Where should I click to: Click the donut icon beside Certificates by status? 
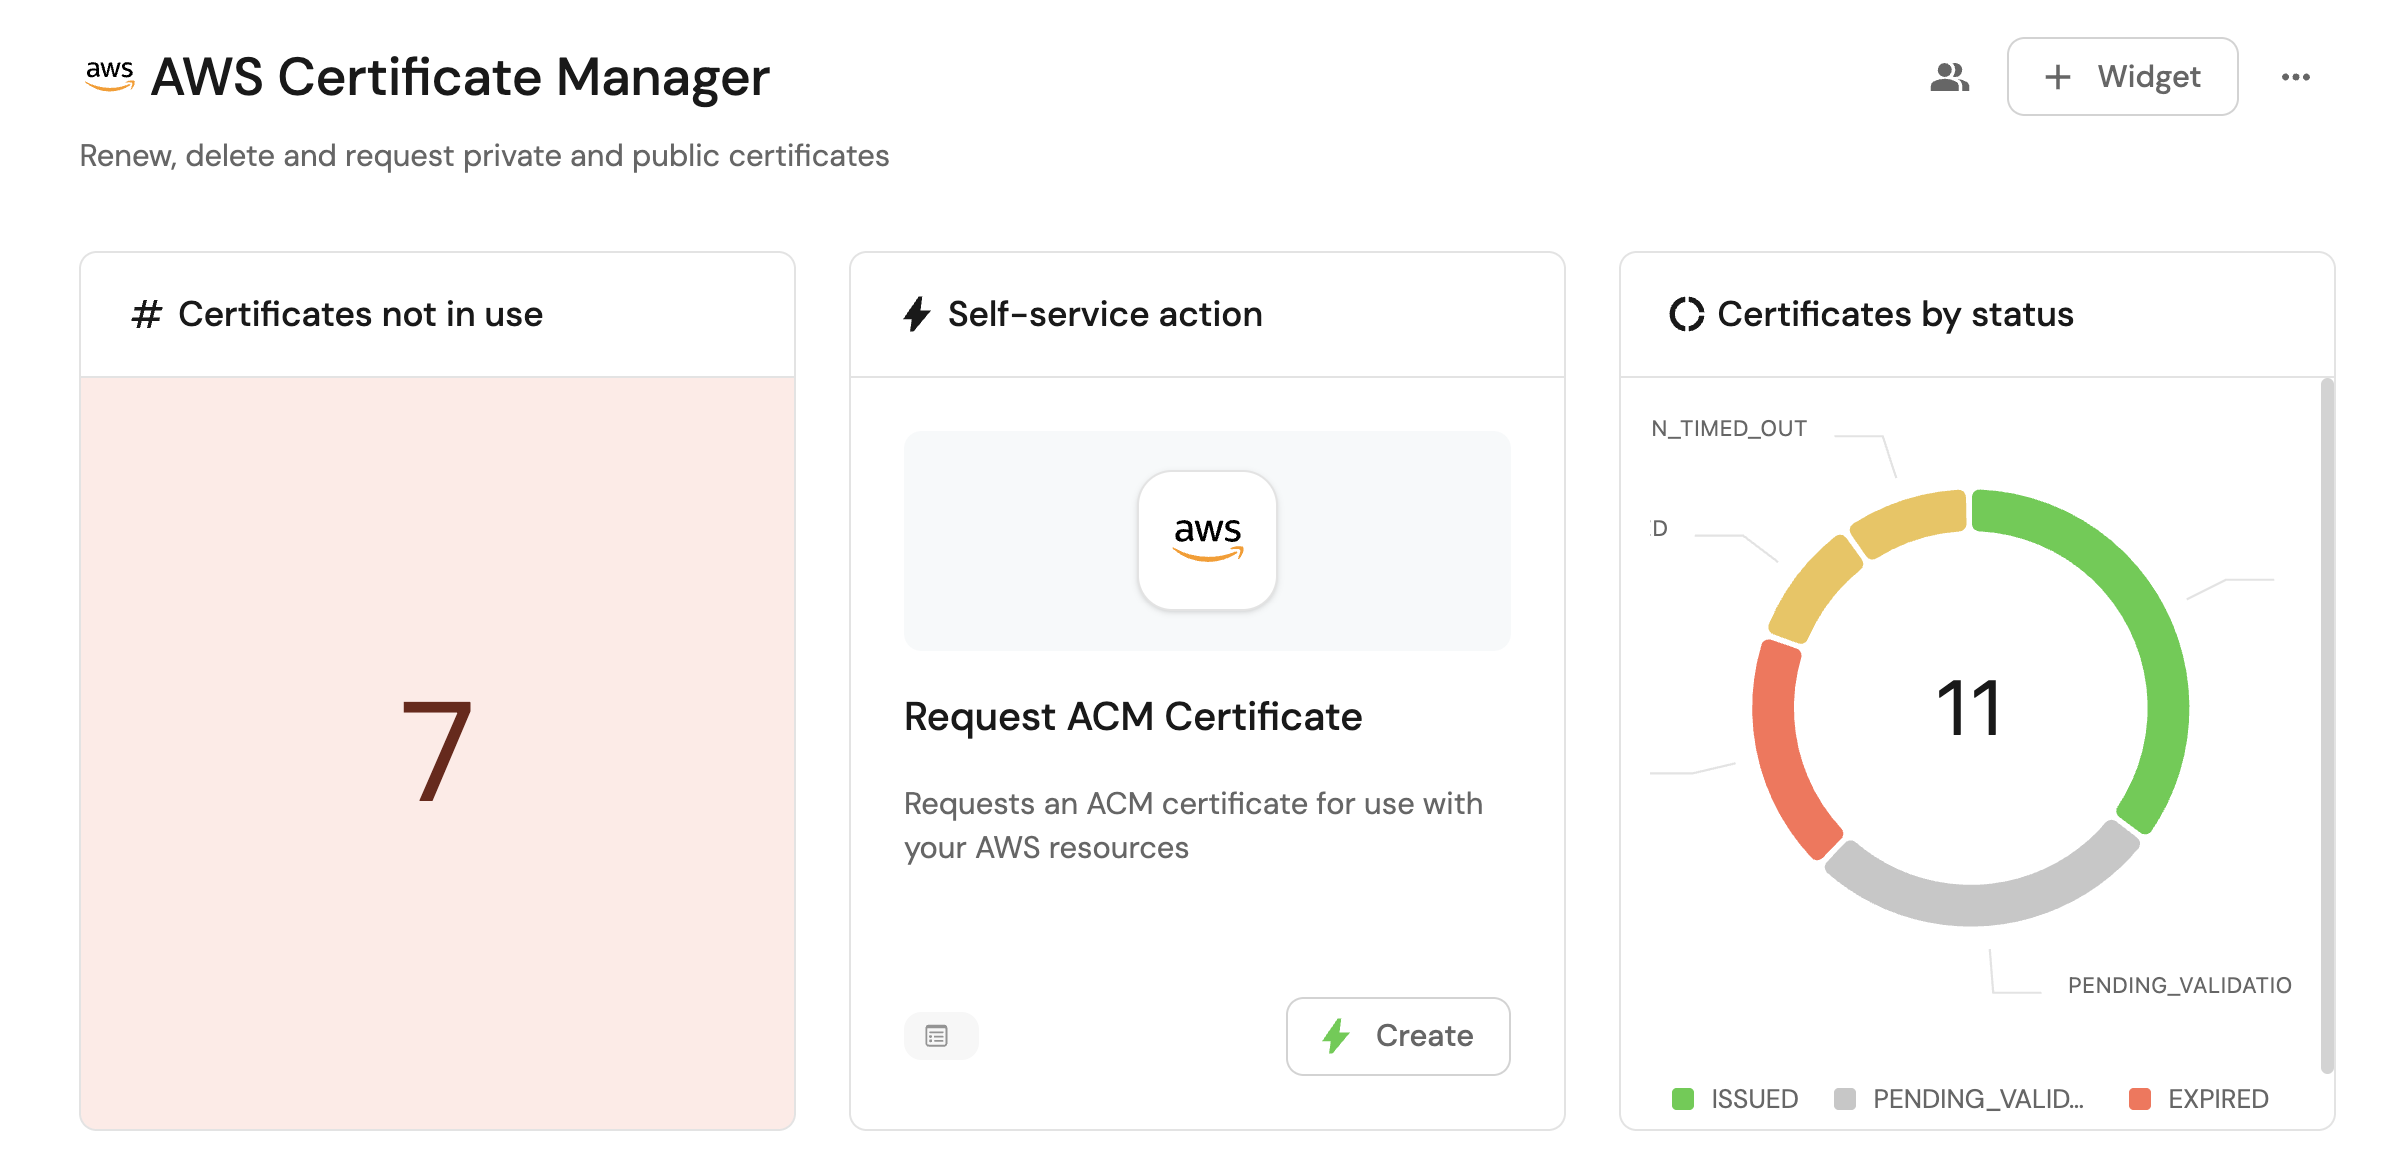click(x=1686, y=314)
